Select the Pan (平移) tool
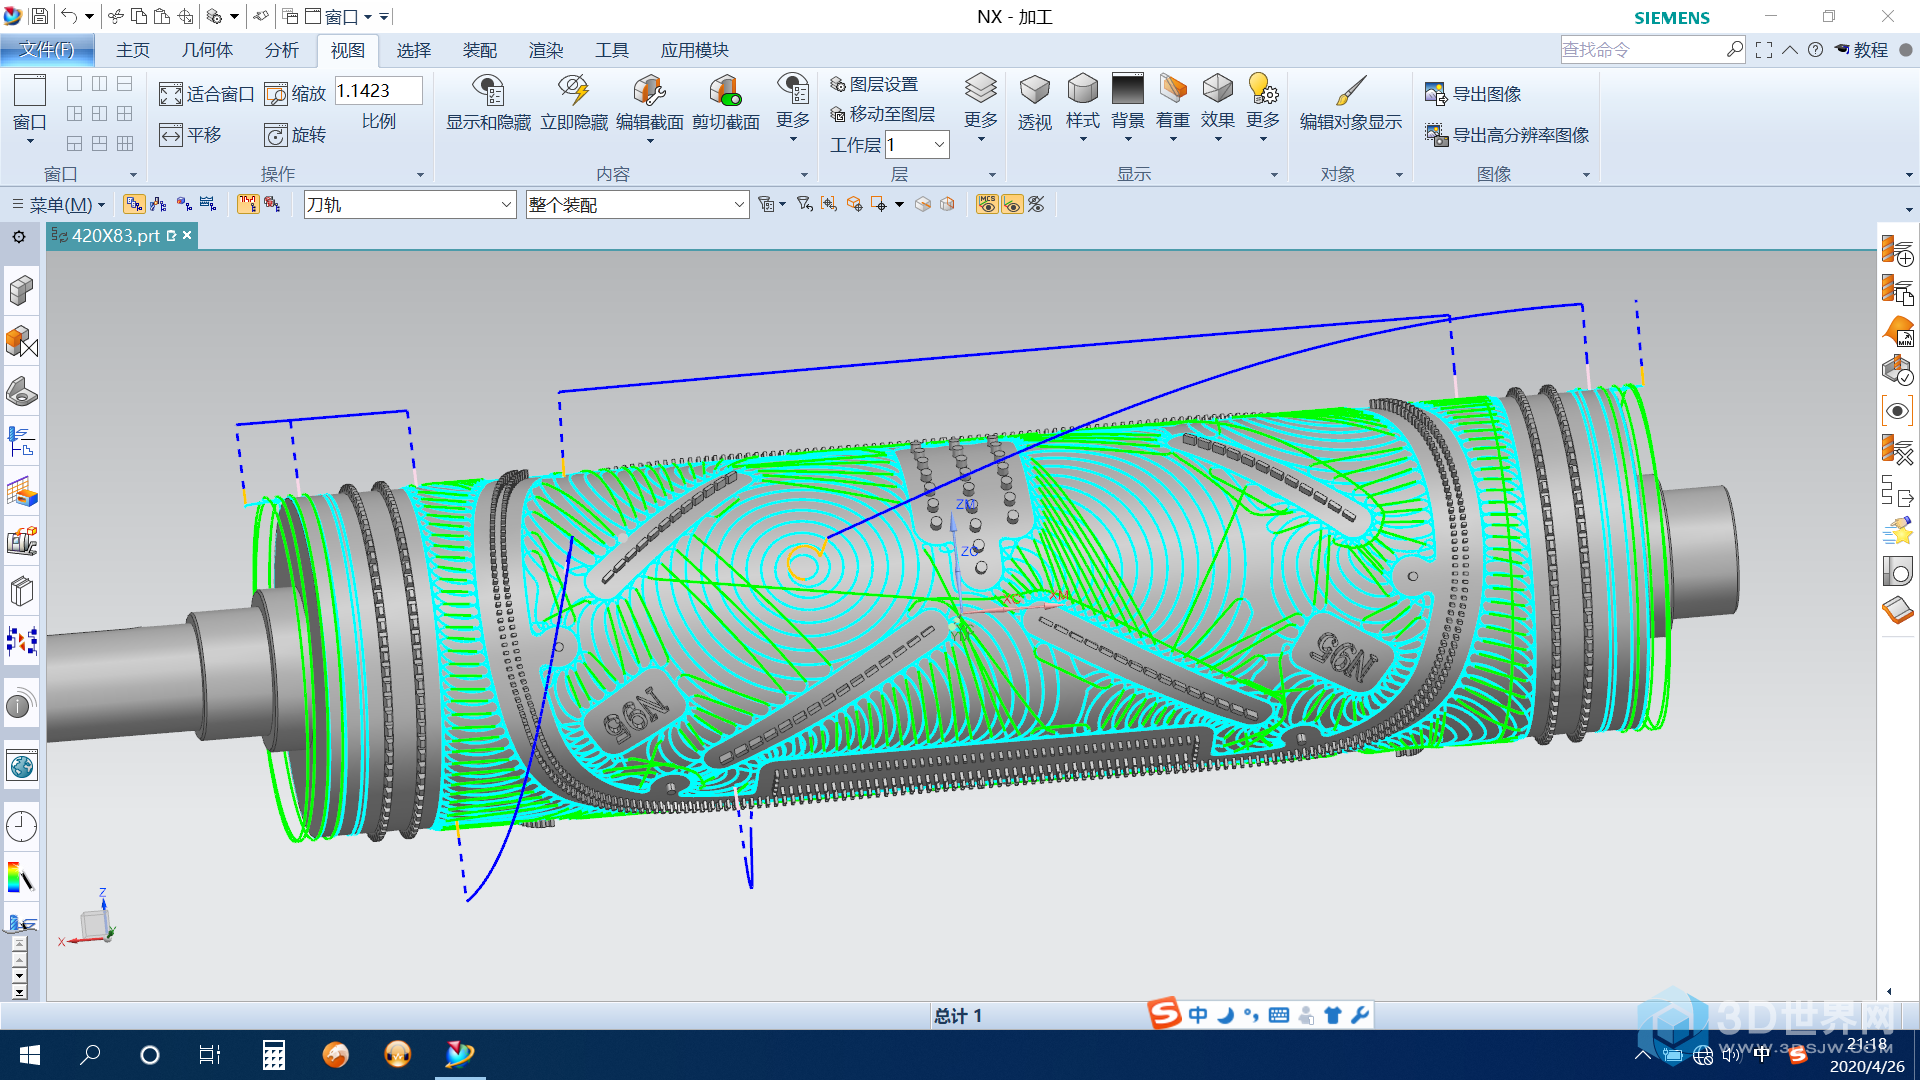 [x=190, y=135]
